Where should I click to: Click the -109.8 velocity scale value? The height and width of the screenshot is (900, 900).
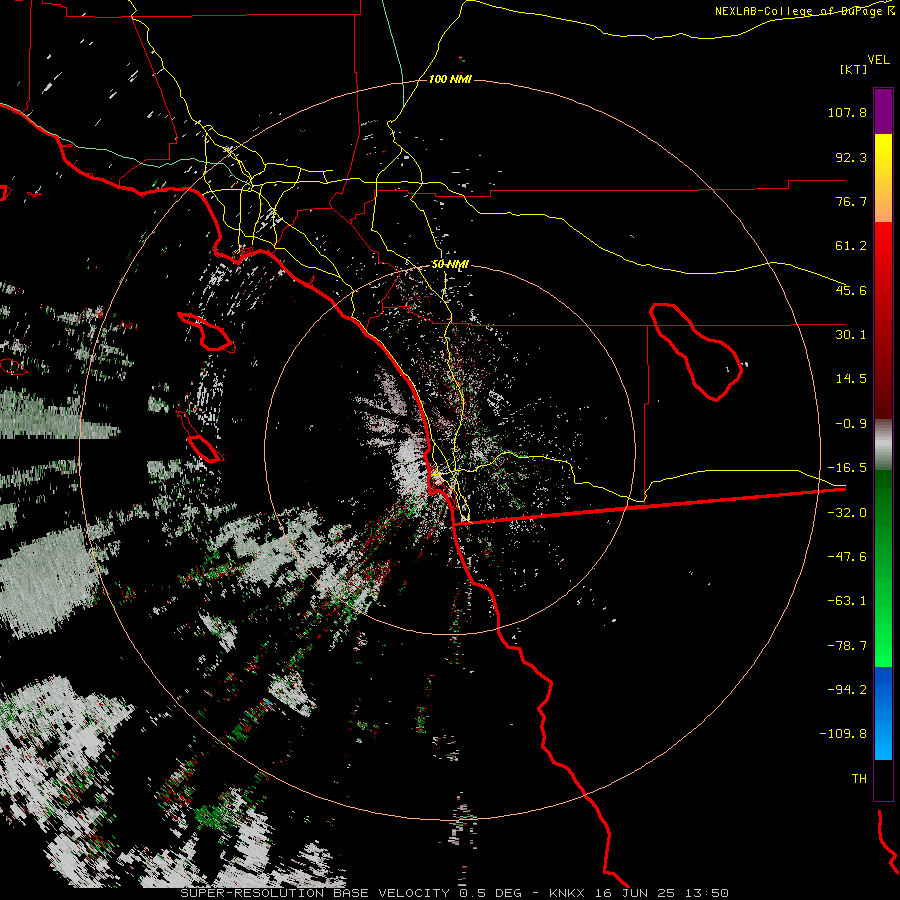(843, 734)
